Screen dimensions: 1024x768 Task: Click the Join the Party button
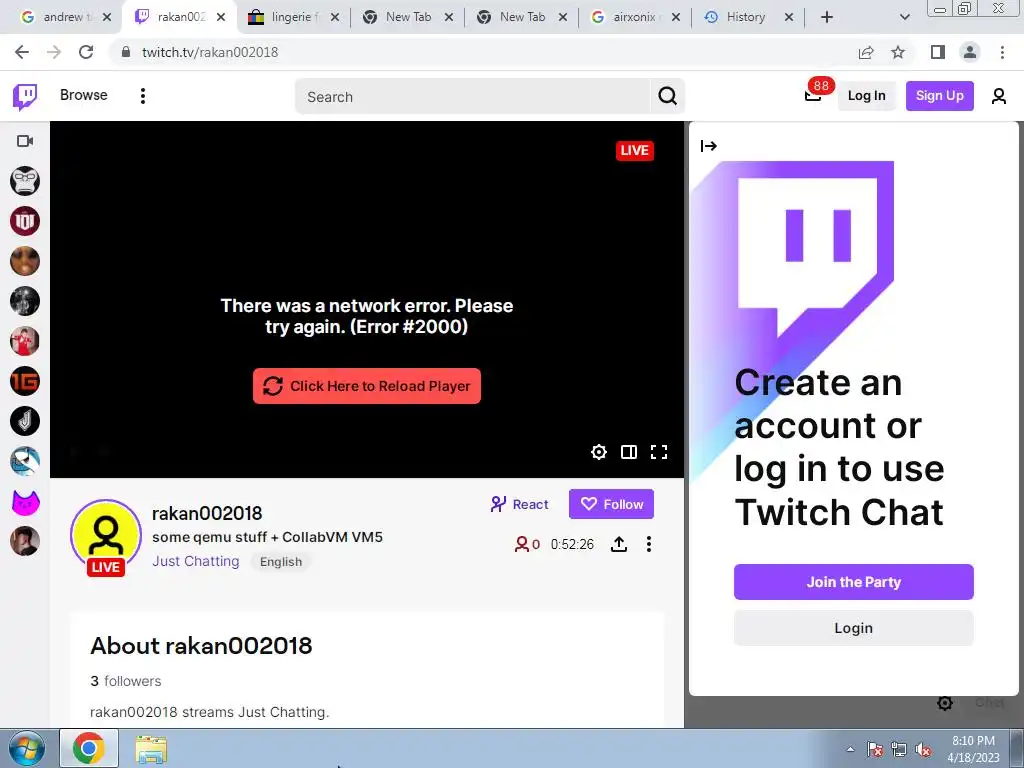click(854, 582)
